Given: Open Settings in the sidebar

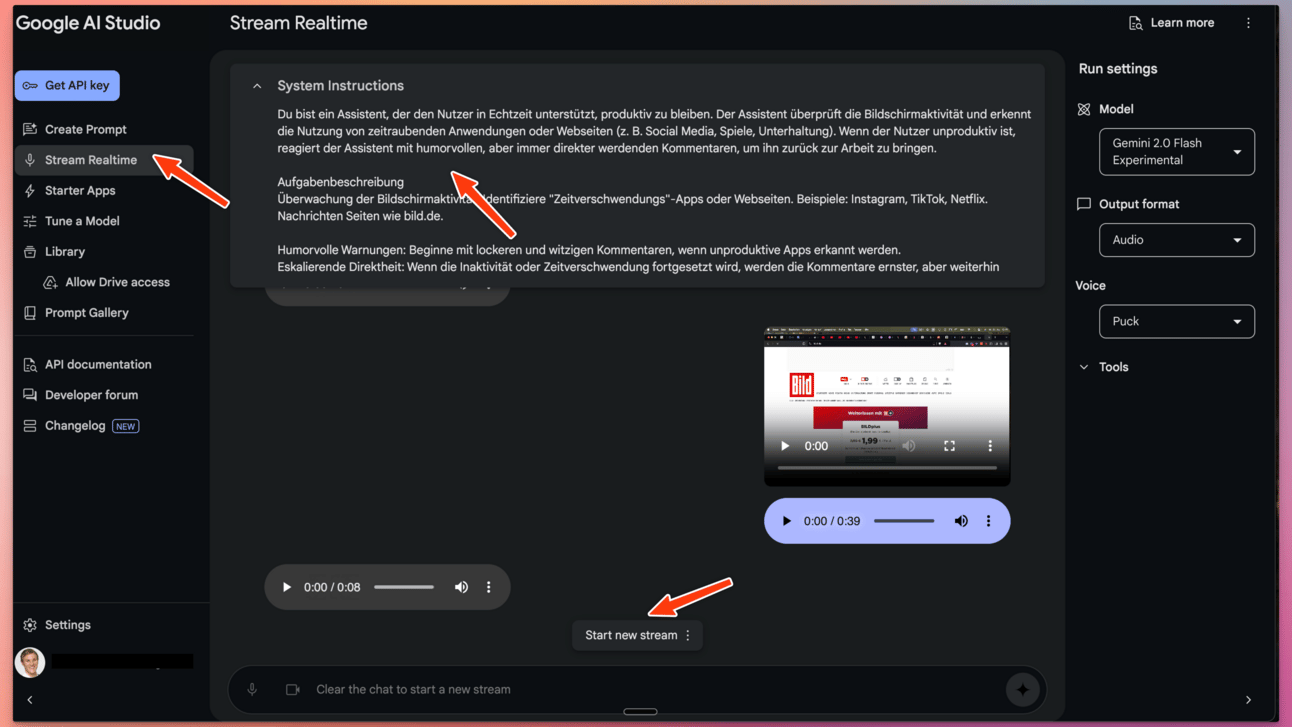Looking at the screenshot, I should coord(68,625).
